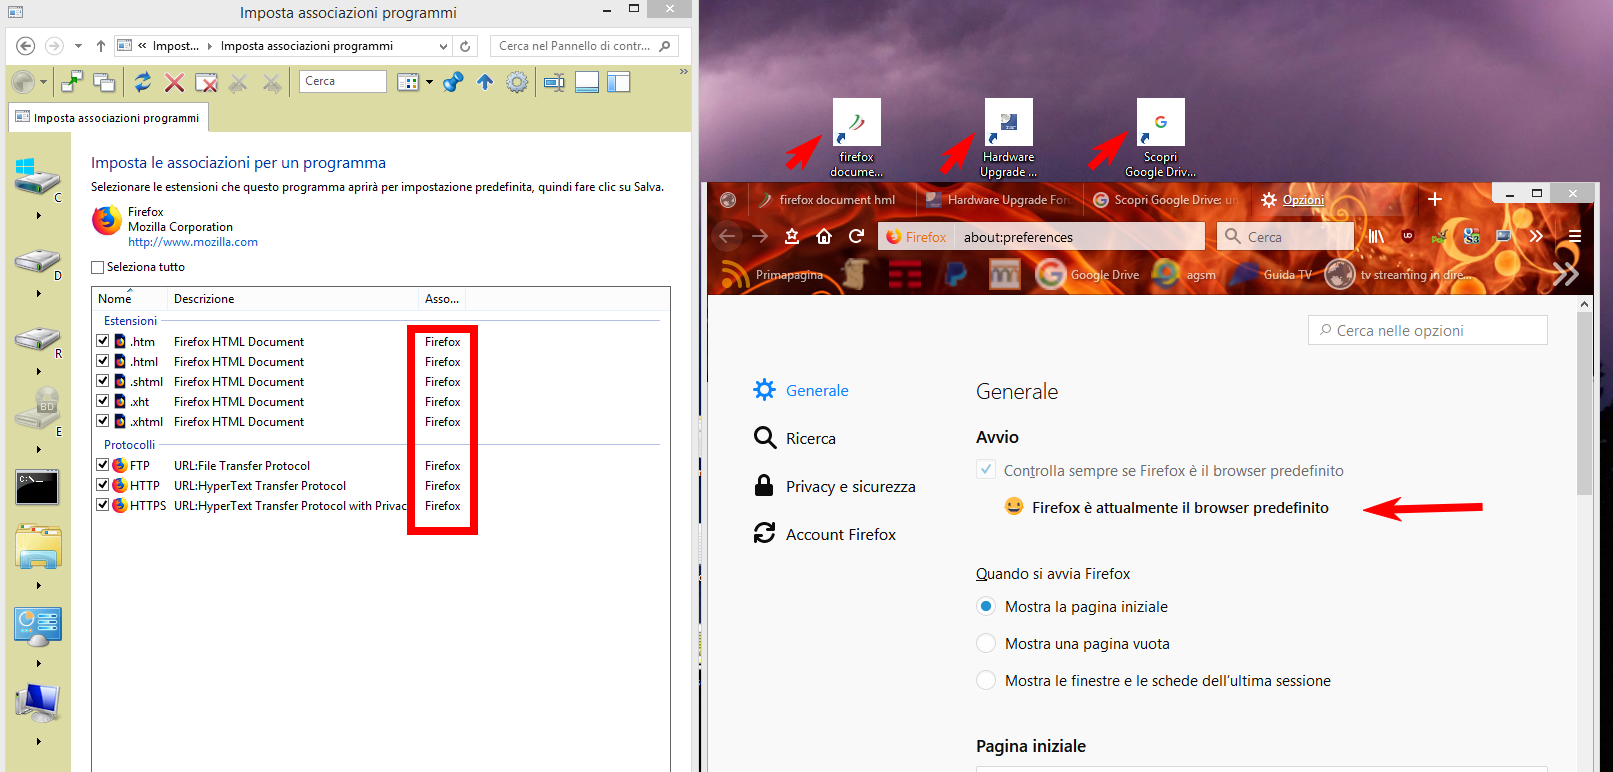Open Privacy e sicurezza preferences section
Viewport: 1613px width, 772px height.
click(835, 486)
